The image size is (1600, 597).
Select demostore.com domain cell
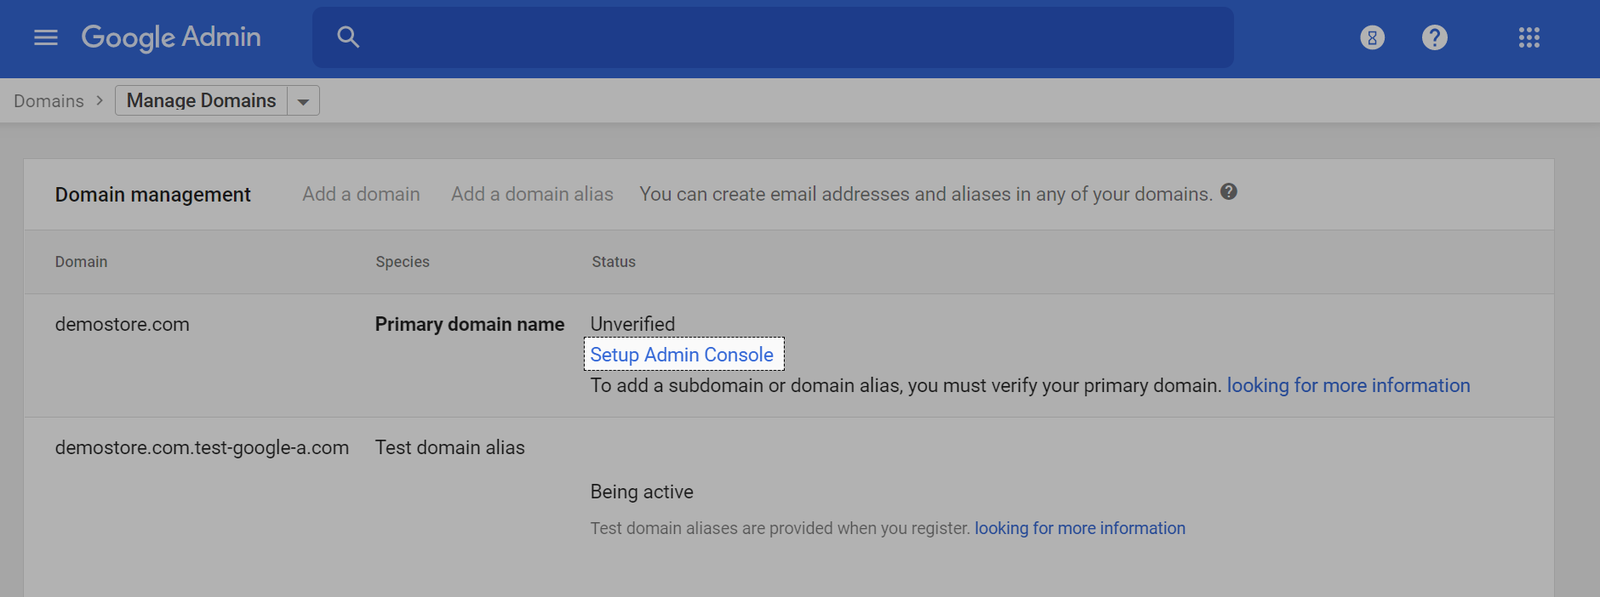[x=122, y=324]
